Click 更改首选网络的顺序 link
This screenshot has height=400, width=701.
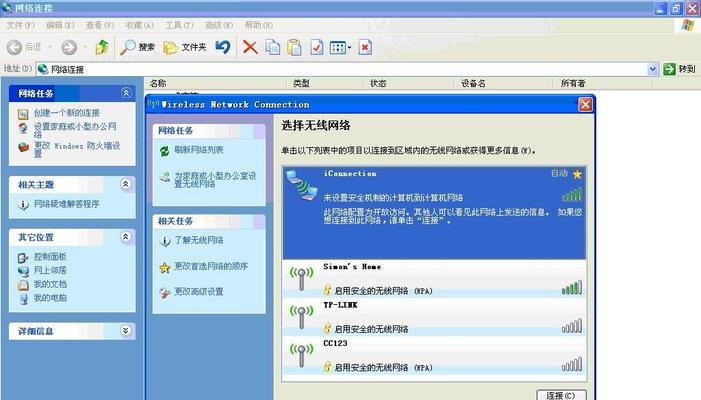tap(211, 266)
